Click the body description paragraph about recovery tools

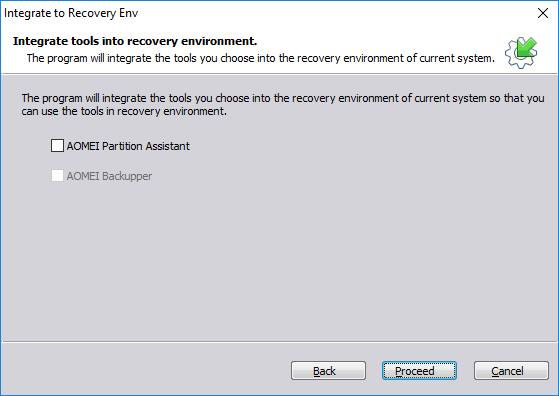(x=283, y=104)
